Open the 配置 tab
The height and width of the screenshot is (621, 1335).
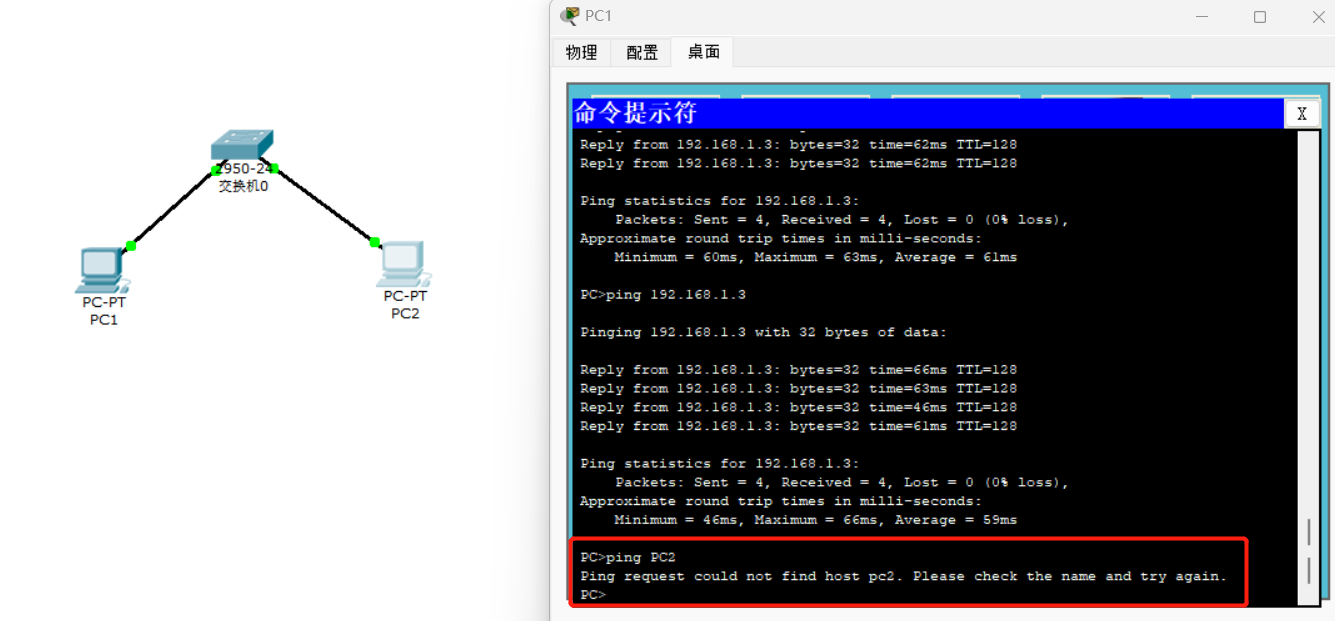[641, 52]
